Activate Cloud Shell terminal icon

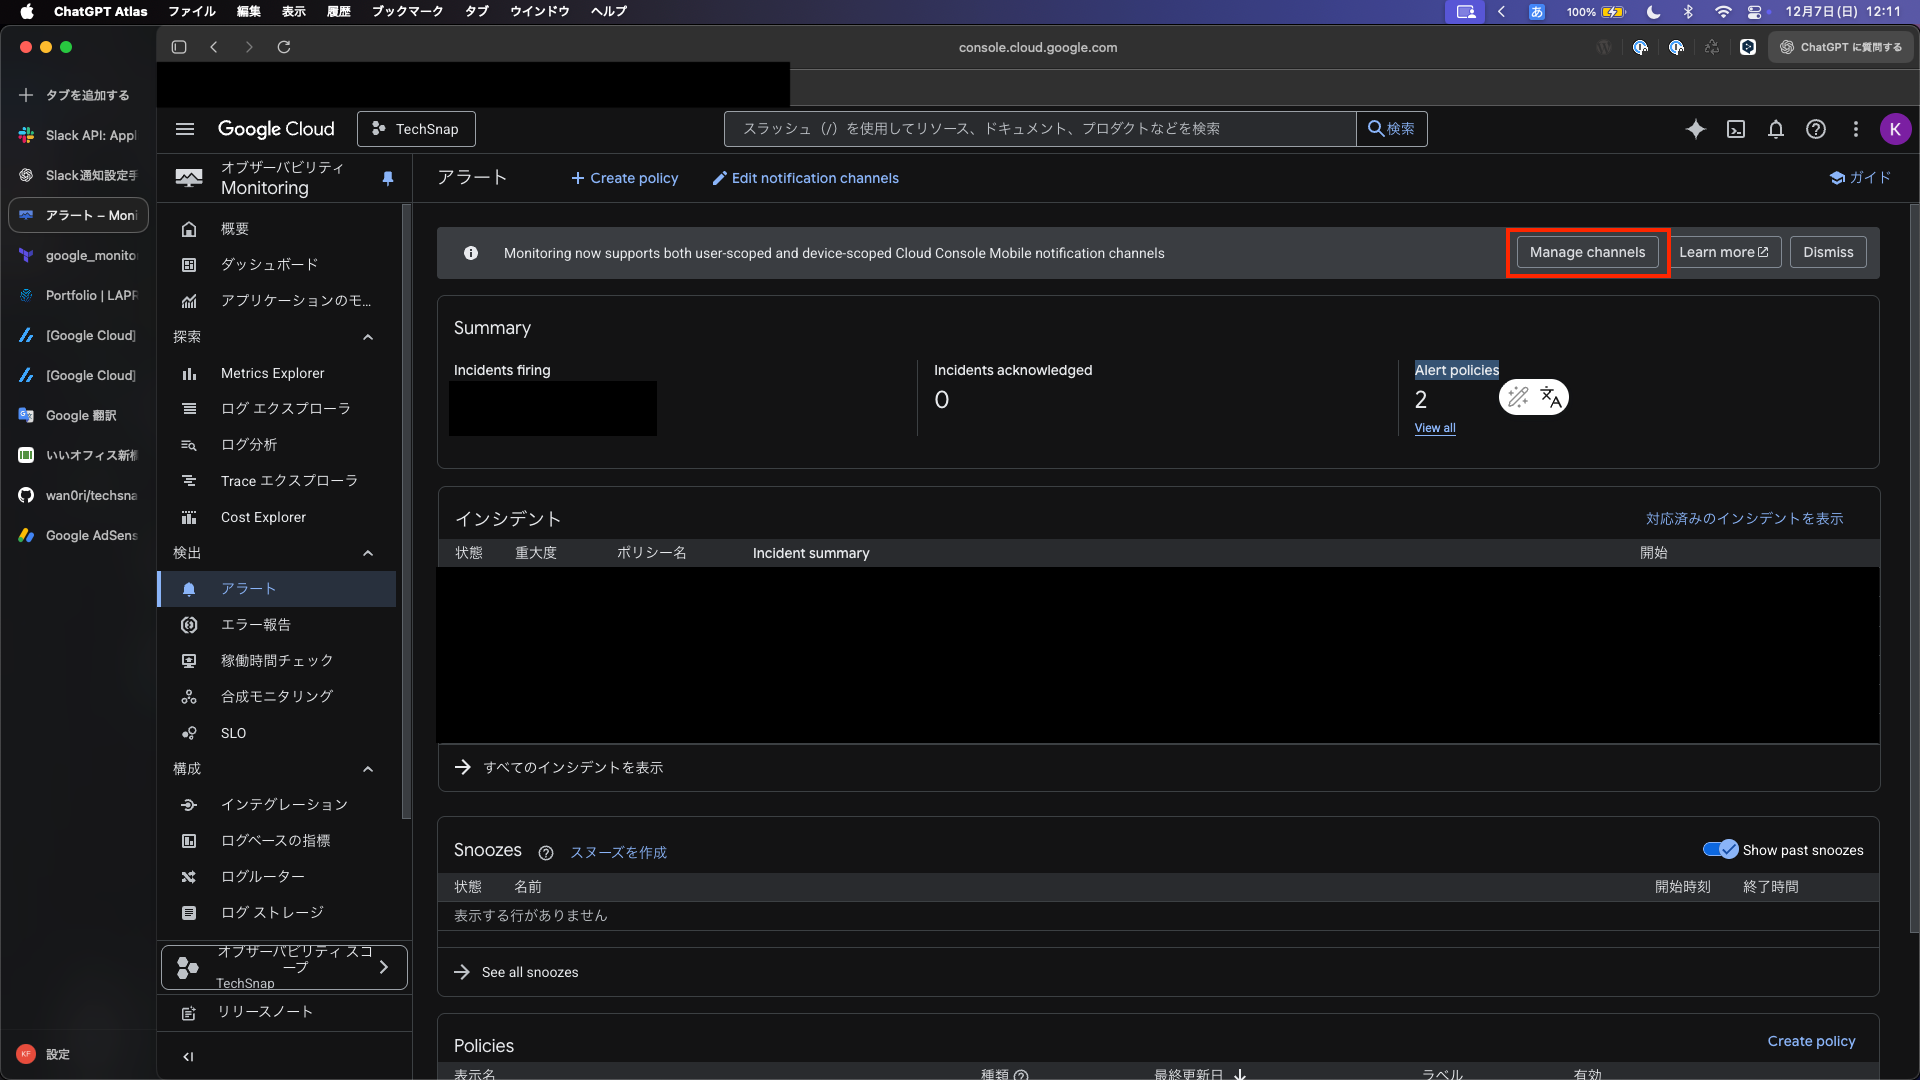click(1736, 129)
